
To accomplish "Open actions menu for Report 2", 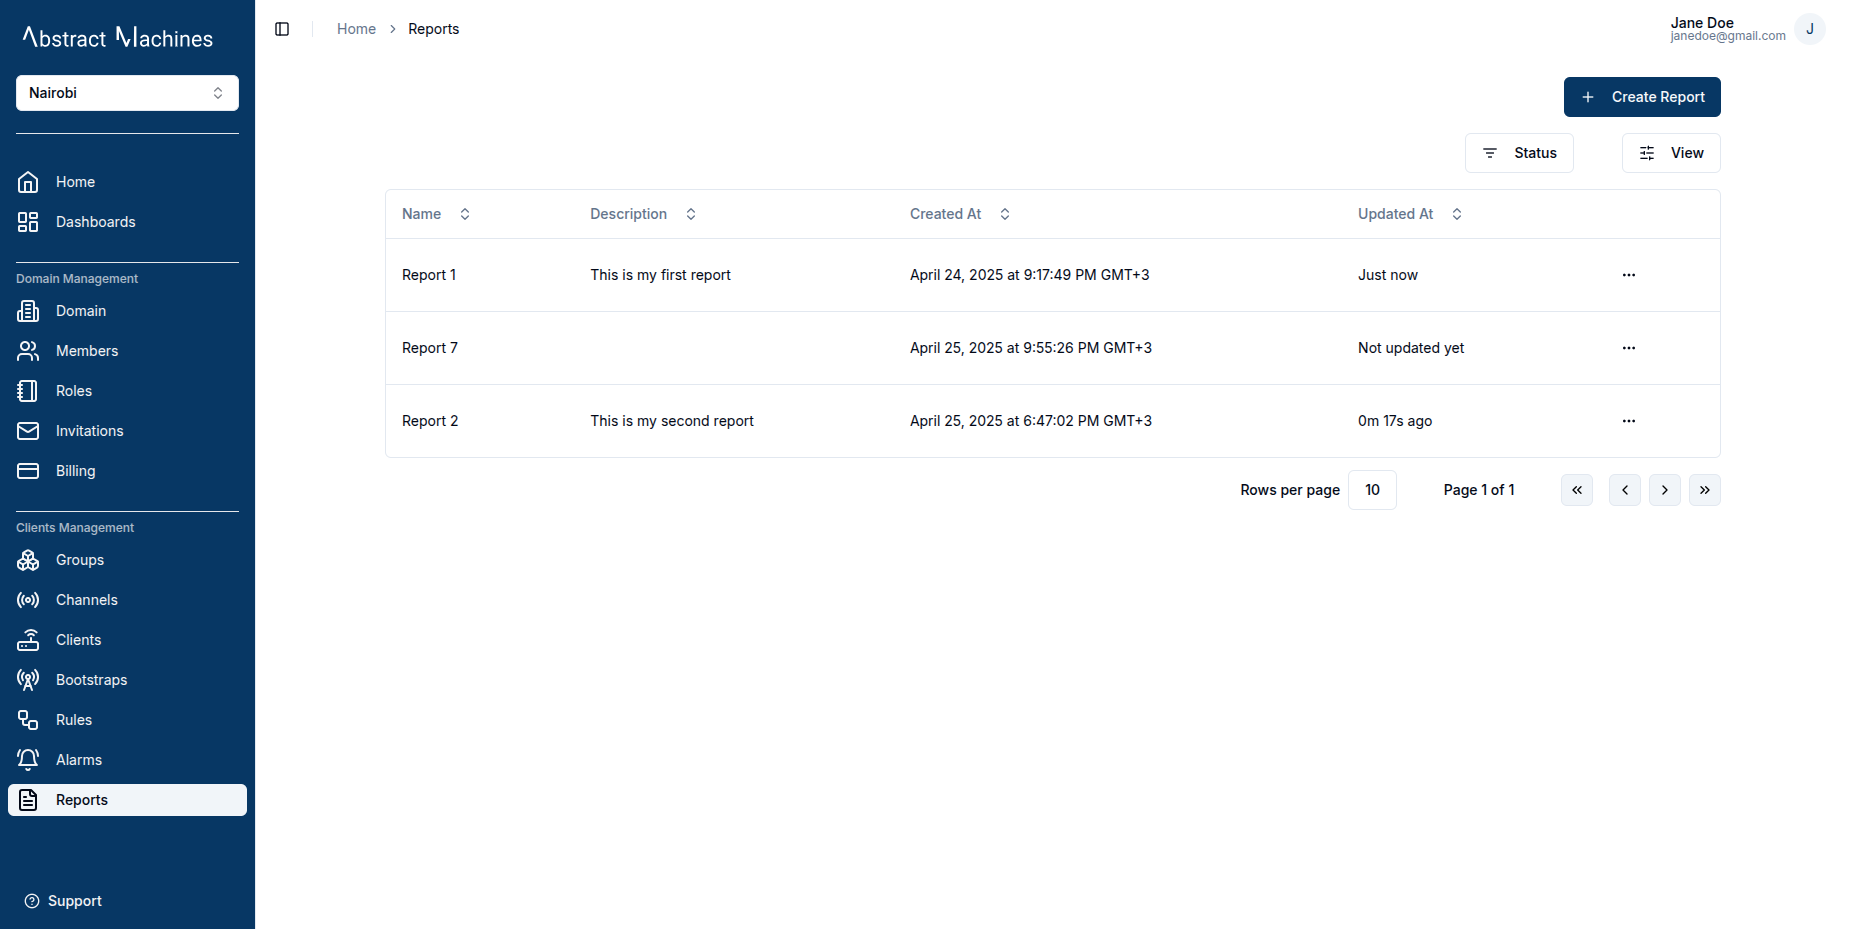I will [1629, 421].
